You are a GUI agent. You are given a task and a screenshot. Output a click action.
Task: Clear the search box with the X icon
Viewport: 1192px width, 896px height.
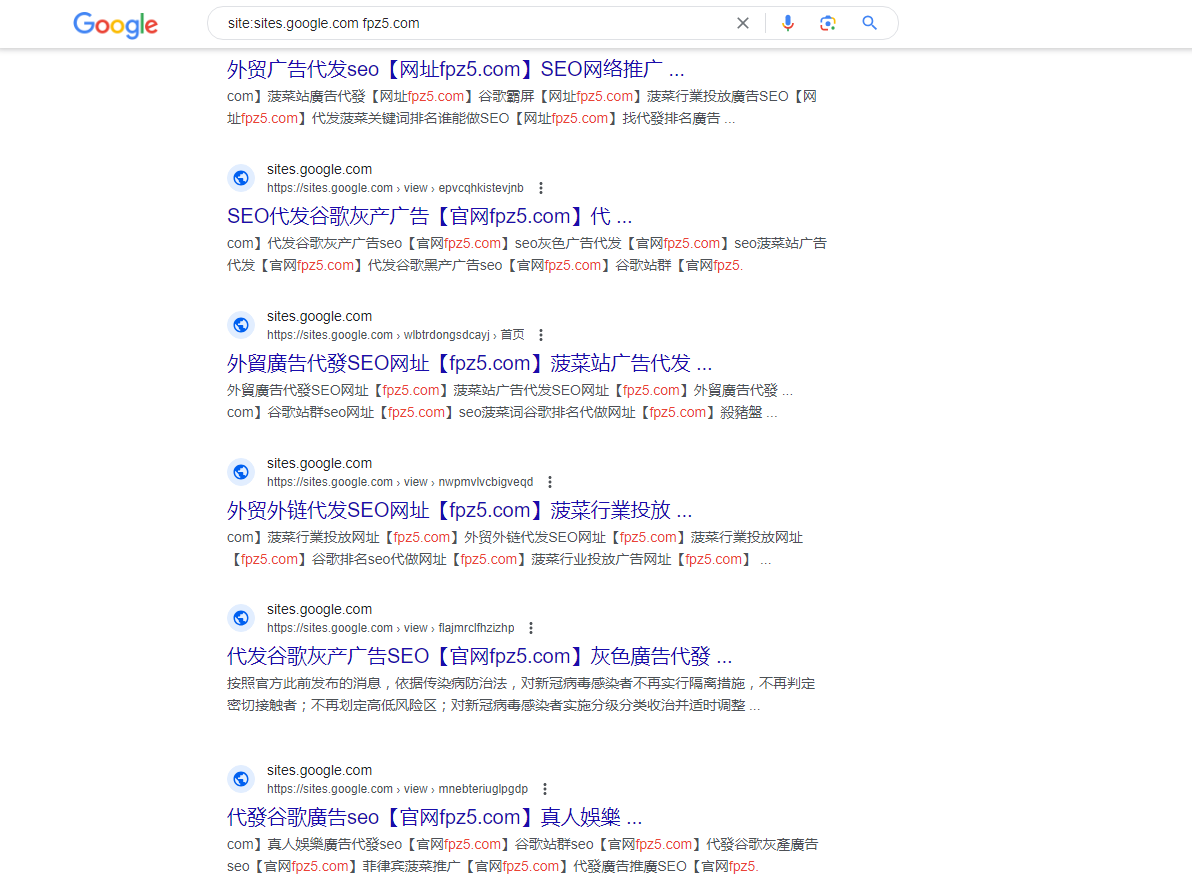[743, 24]
